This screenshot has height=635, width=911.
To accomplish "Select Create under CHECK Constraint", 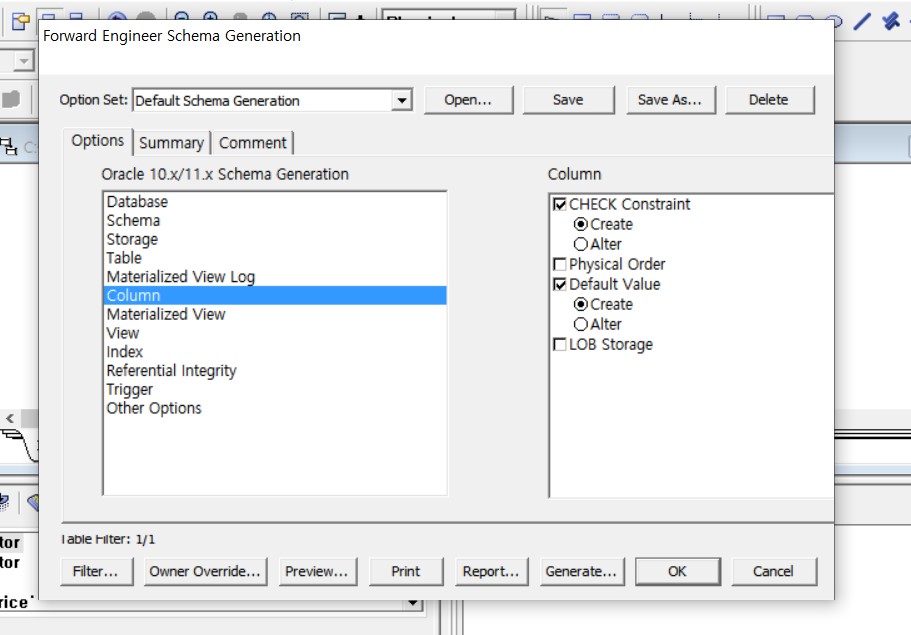I will (x=580, y=224).
